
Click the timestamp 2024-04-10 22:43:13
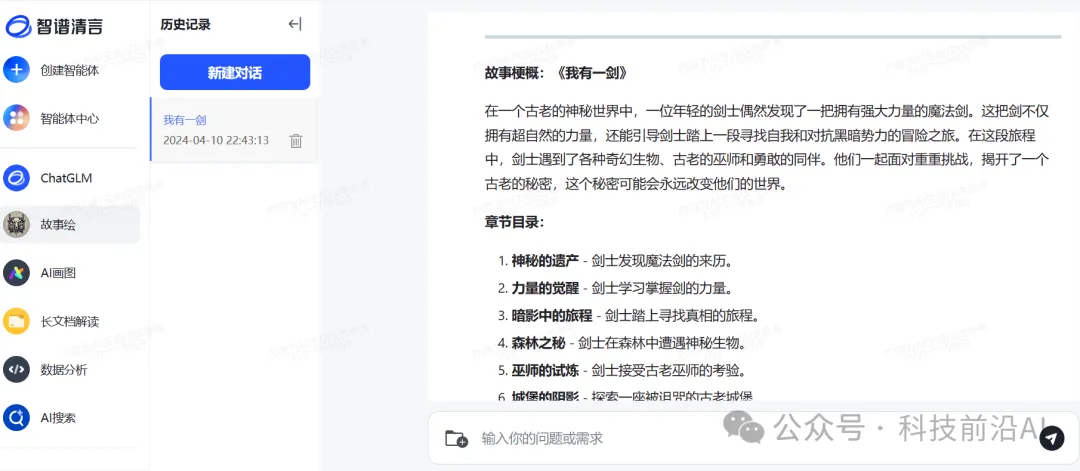pyautogui.click(x=216, y=140)
